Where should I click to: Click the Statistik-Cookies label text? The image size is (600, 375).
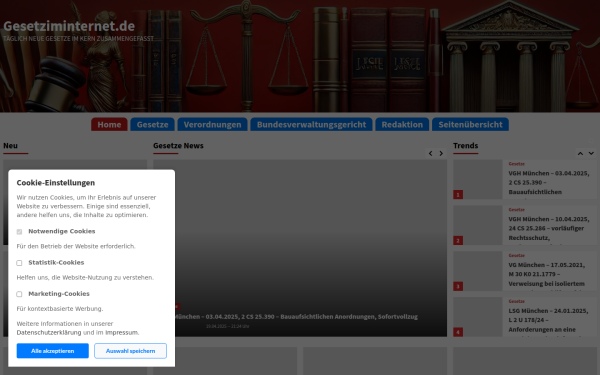(x=56, y=262)
